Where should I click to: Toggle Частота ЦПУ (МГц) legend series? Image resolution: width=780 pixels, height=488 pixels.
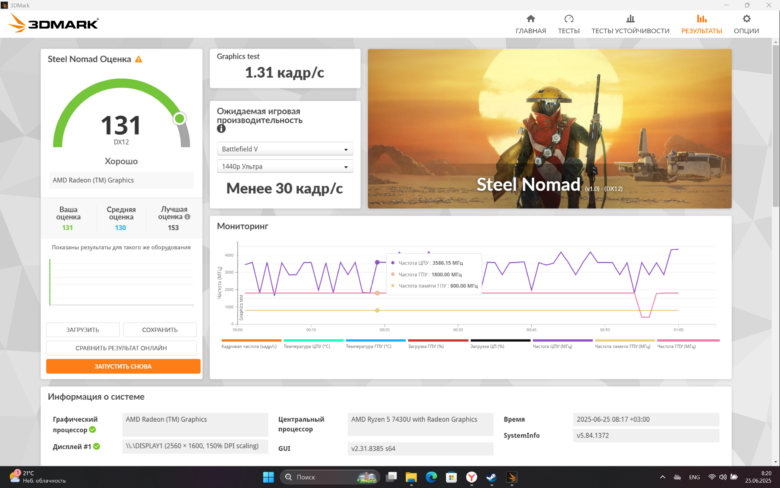tap(562, 344)
